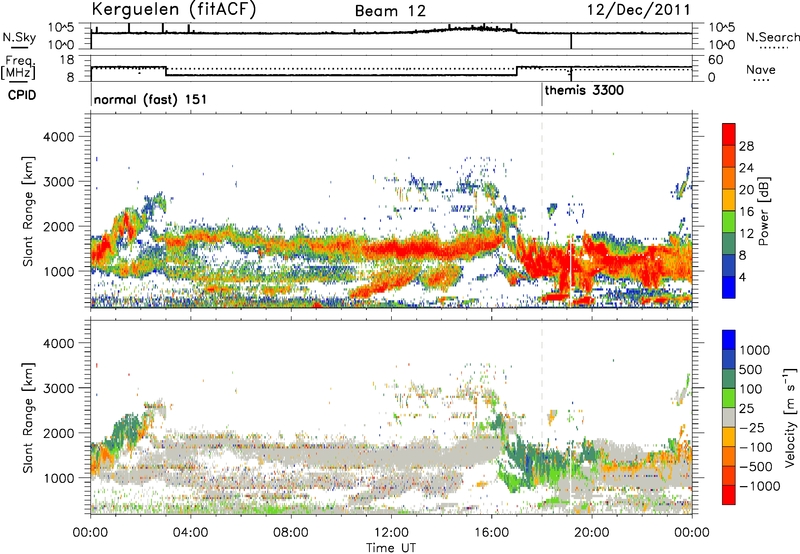Click the velocity colorbar "-1000" label
The width and height of the screenshot is (800, 554).
(x=759, y=486)
